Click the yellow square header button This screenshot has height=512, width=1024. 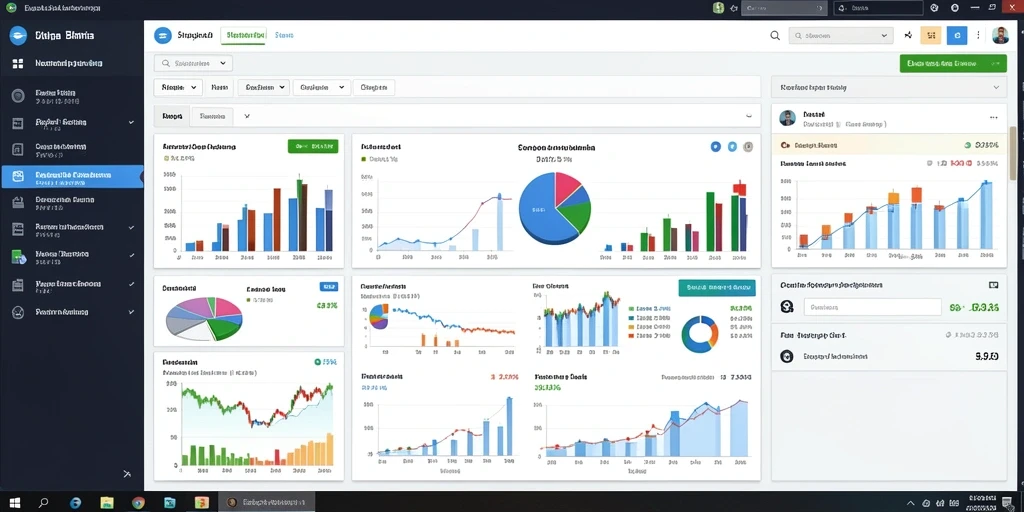click(x=931, y=35)
